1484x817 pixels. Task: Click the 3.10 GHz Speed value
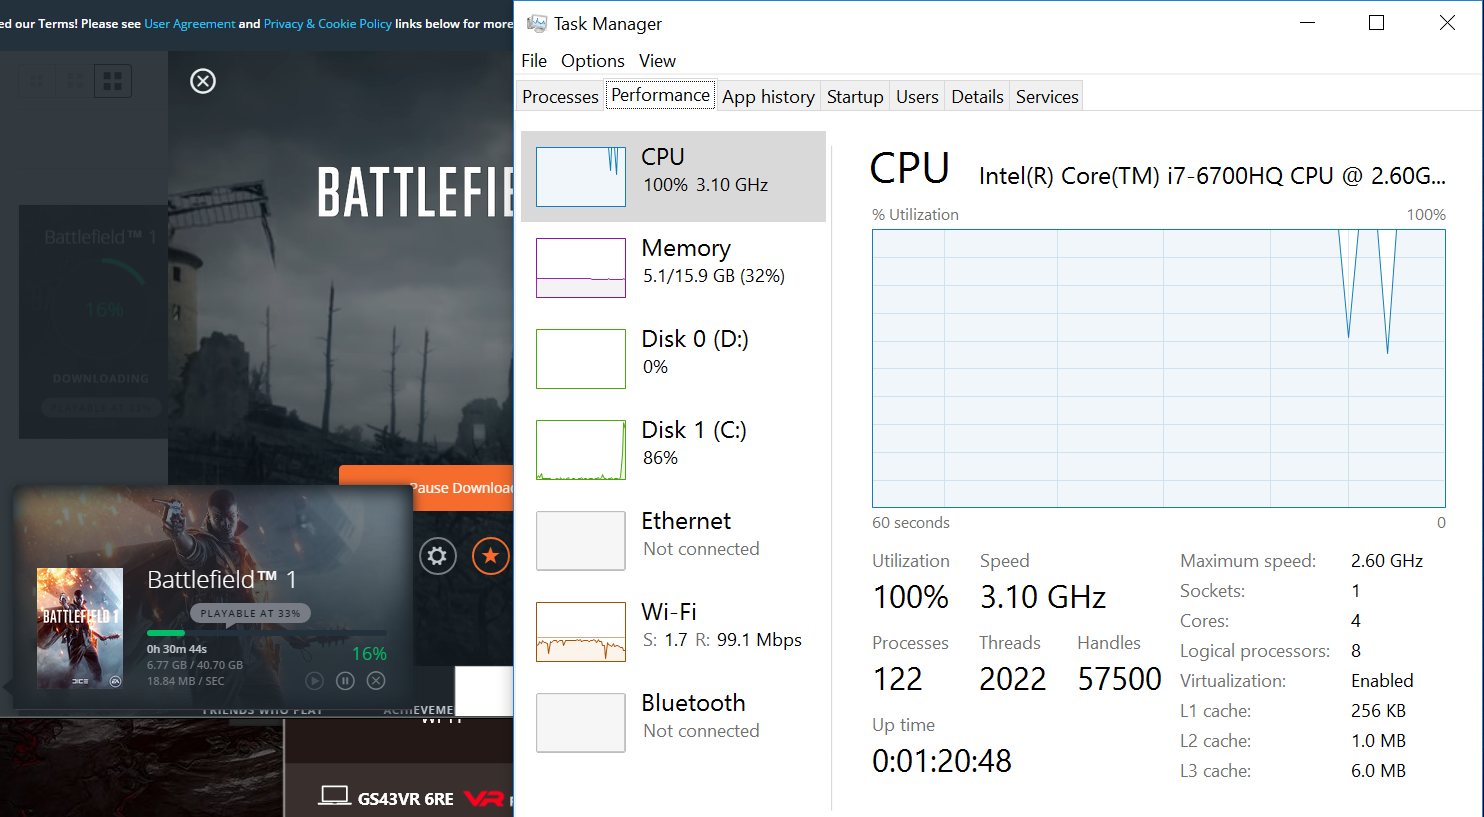coord(1043,597)
